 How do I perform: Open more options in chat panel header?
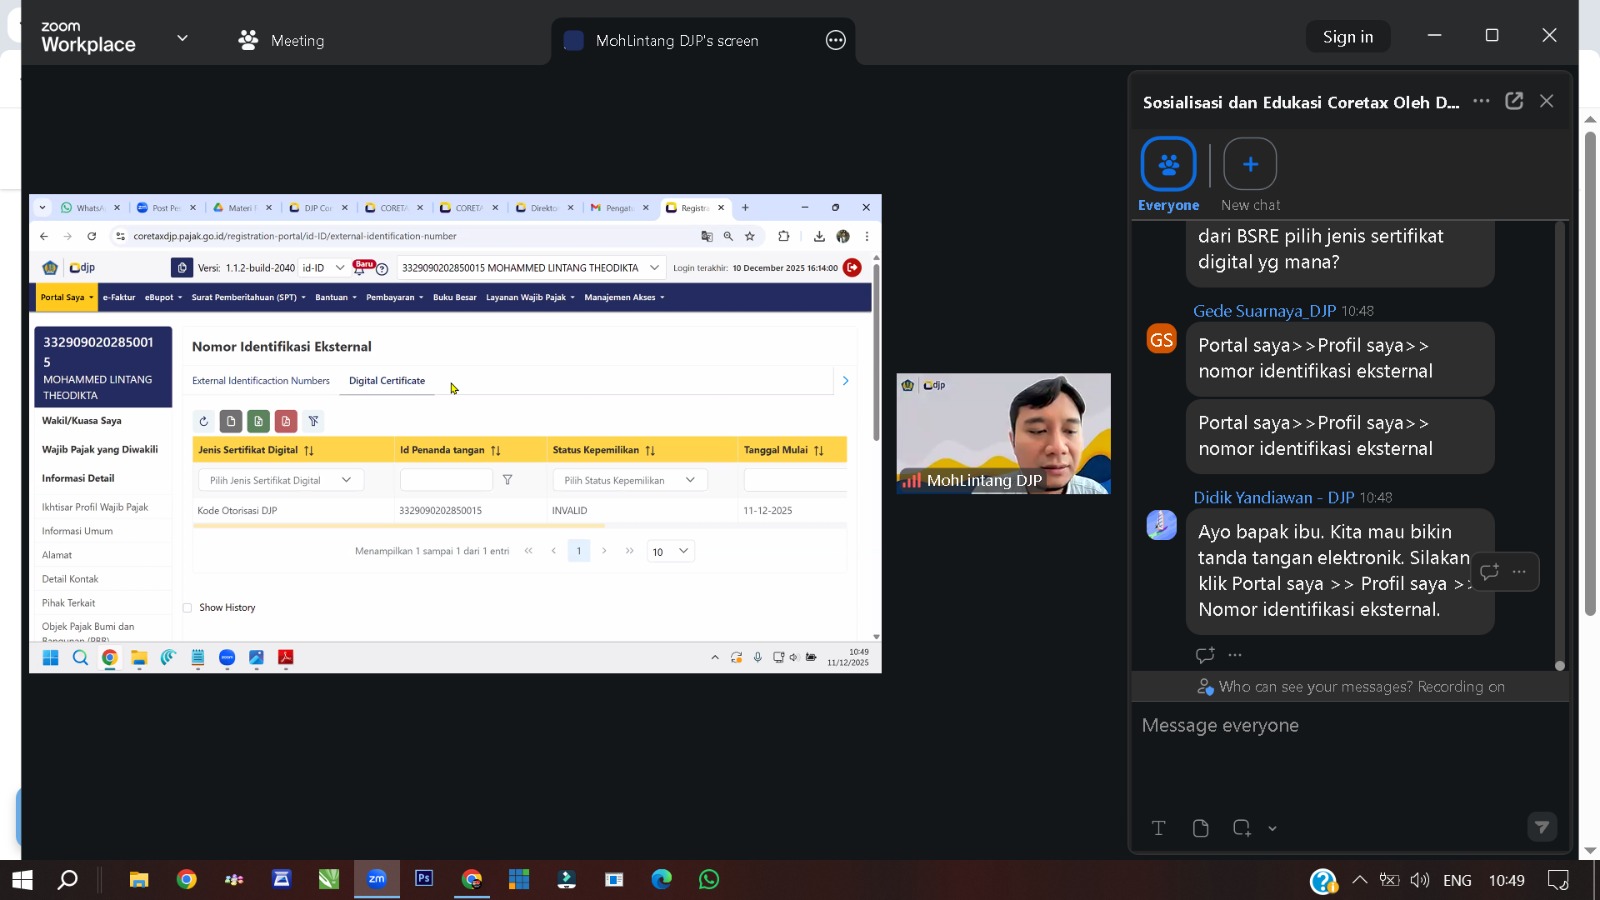[x=1481, y=101]
